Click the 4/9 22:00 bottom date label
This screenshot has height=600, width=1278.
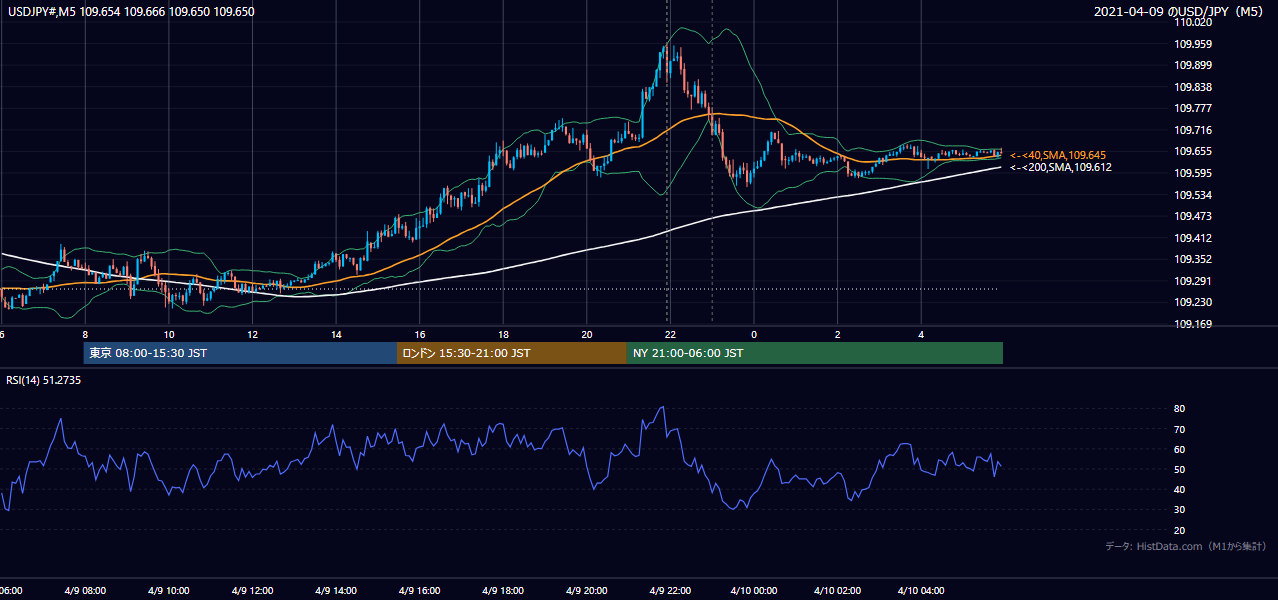(x=670, y=590)
